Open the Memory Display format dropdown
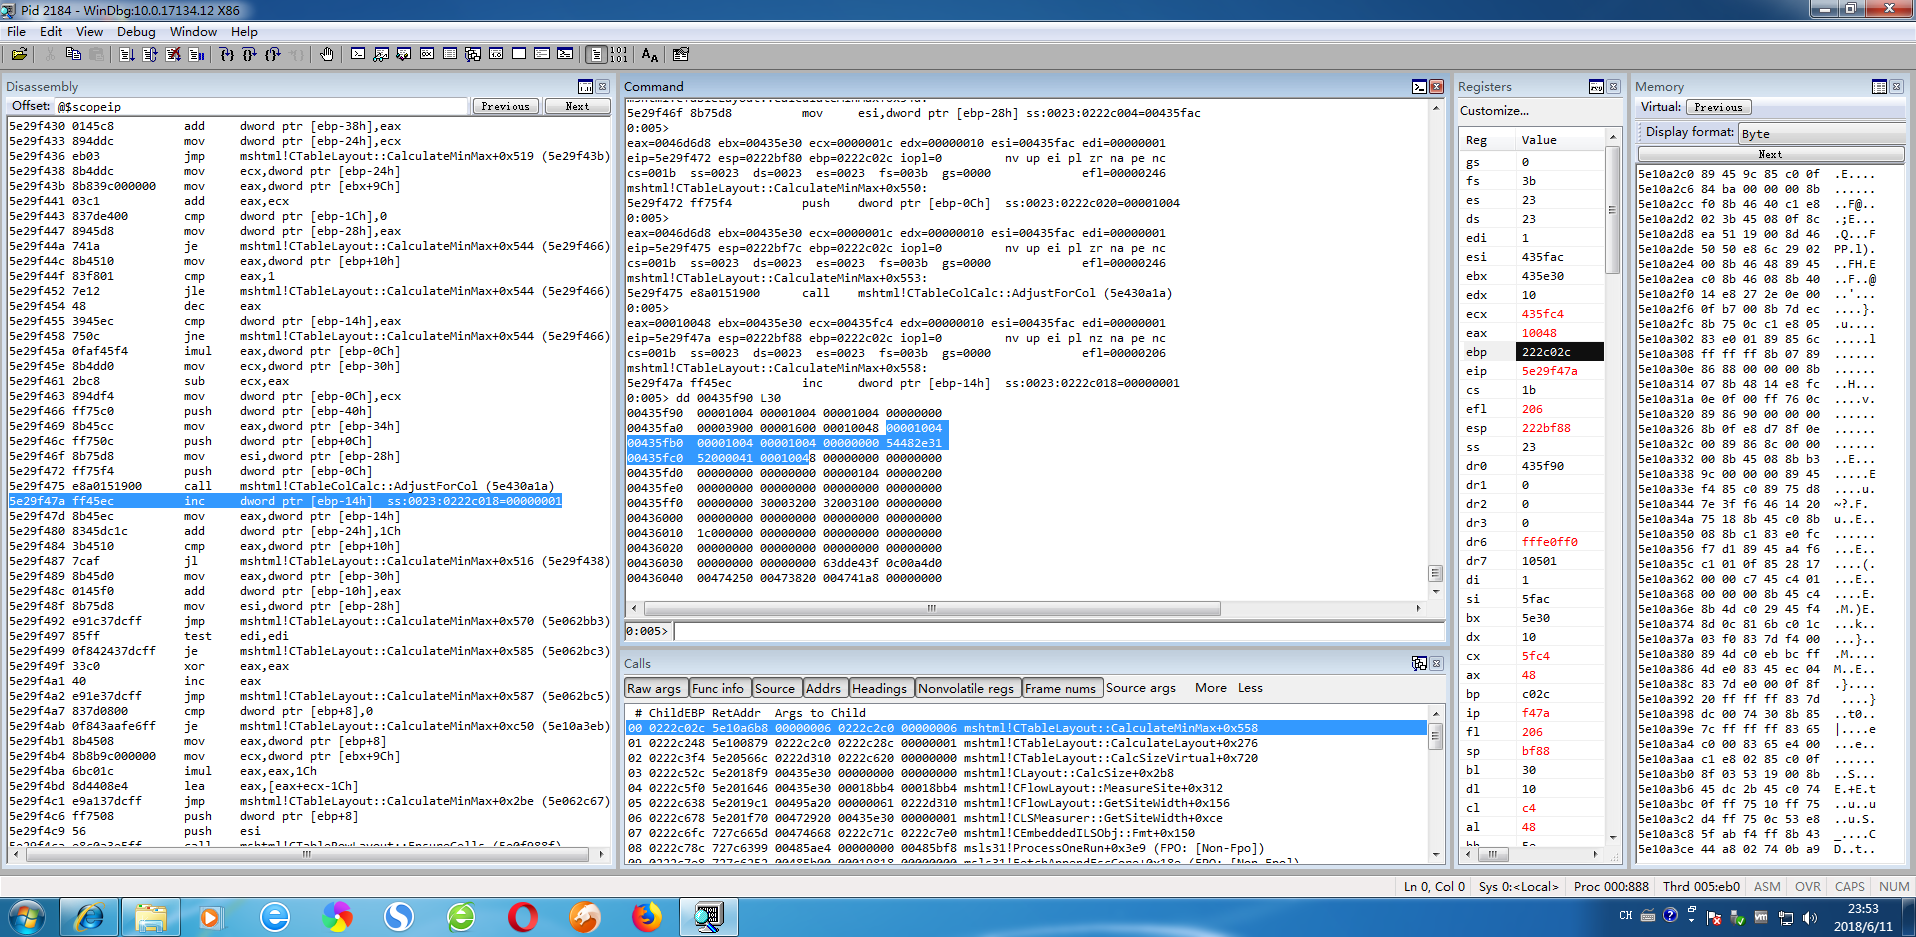This screenshot has height=937, width=1916. point(1820,133)
